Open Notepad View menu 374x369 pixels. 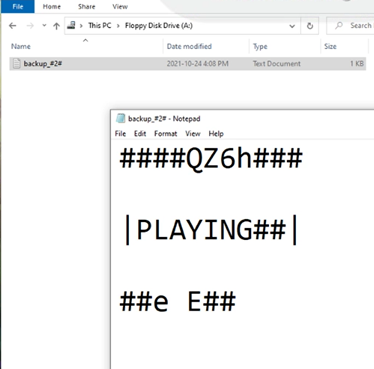point(193,134)
